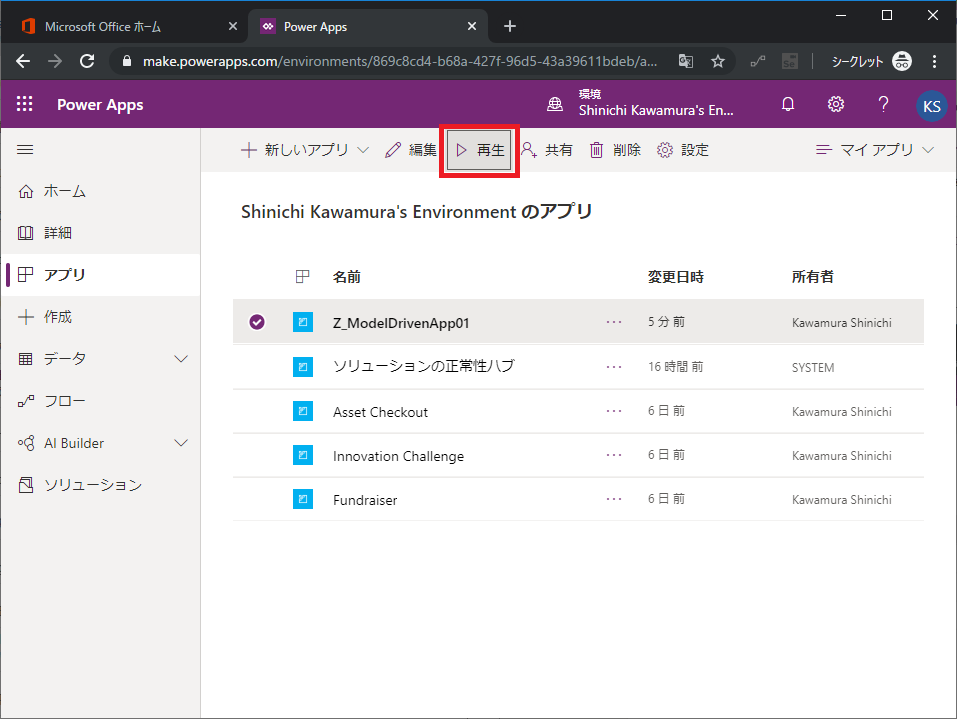The height and width of the screenshot is (719, 957).
Task: Collapse the left navigation hamburger menu
Action: tap(25, 150)
